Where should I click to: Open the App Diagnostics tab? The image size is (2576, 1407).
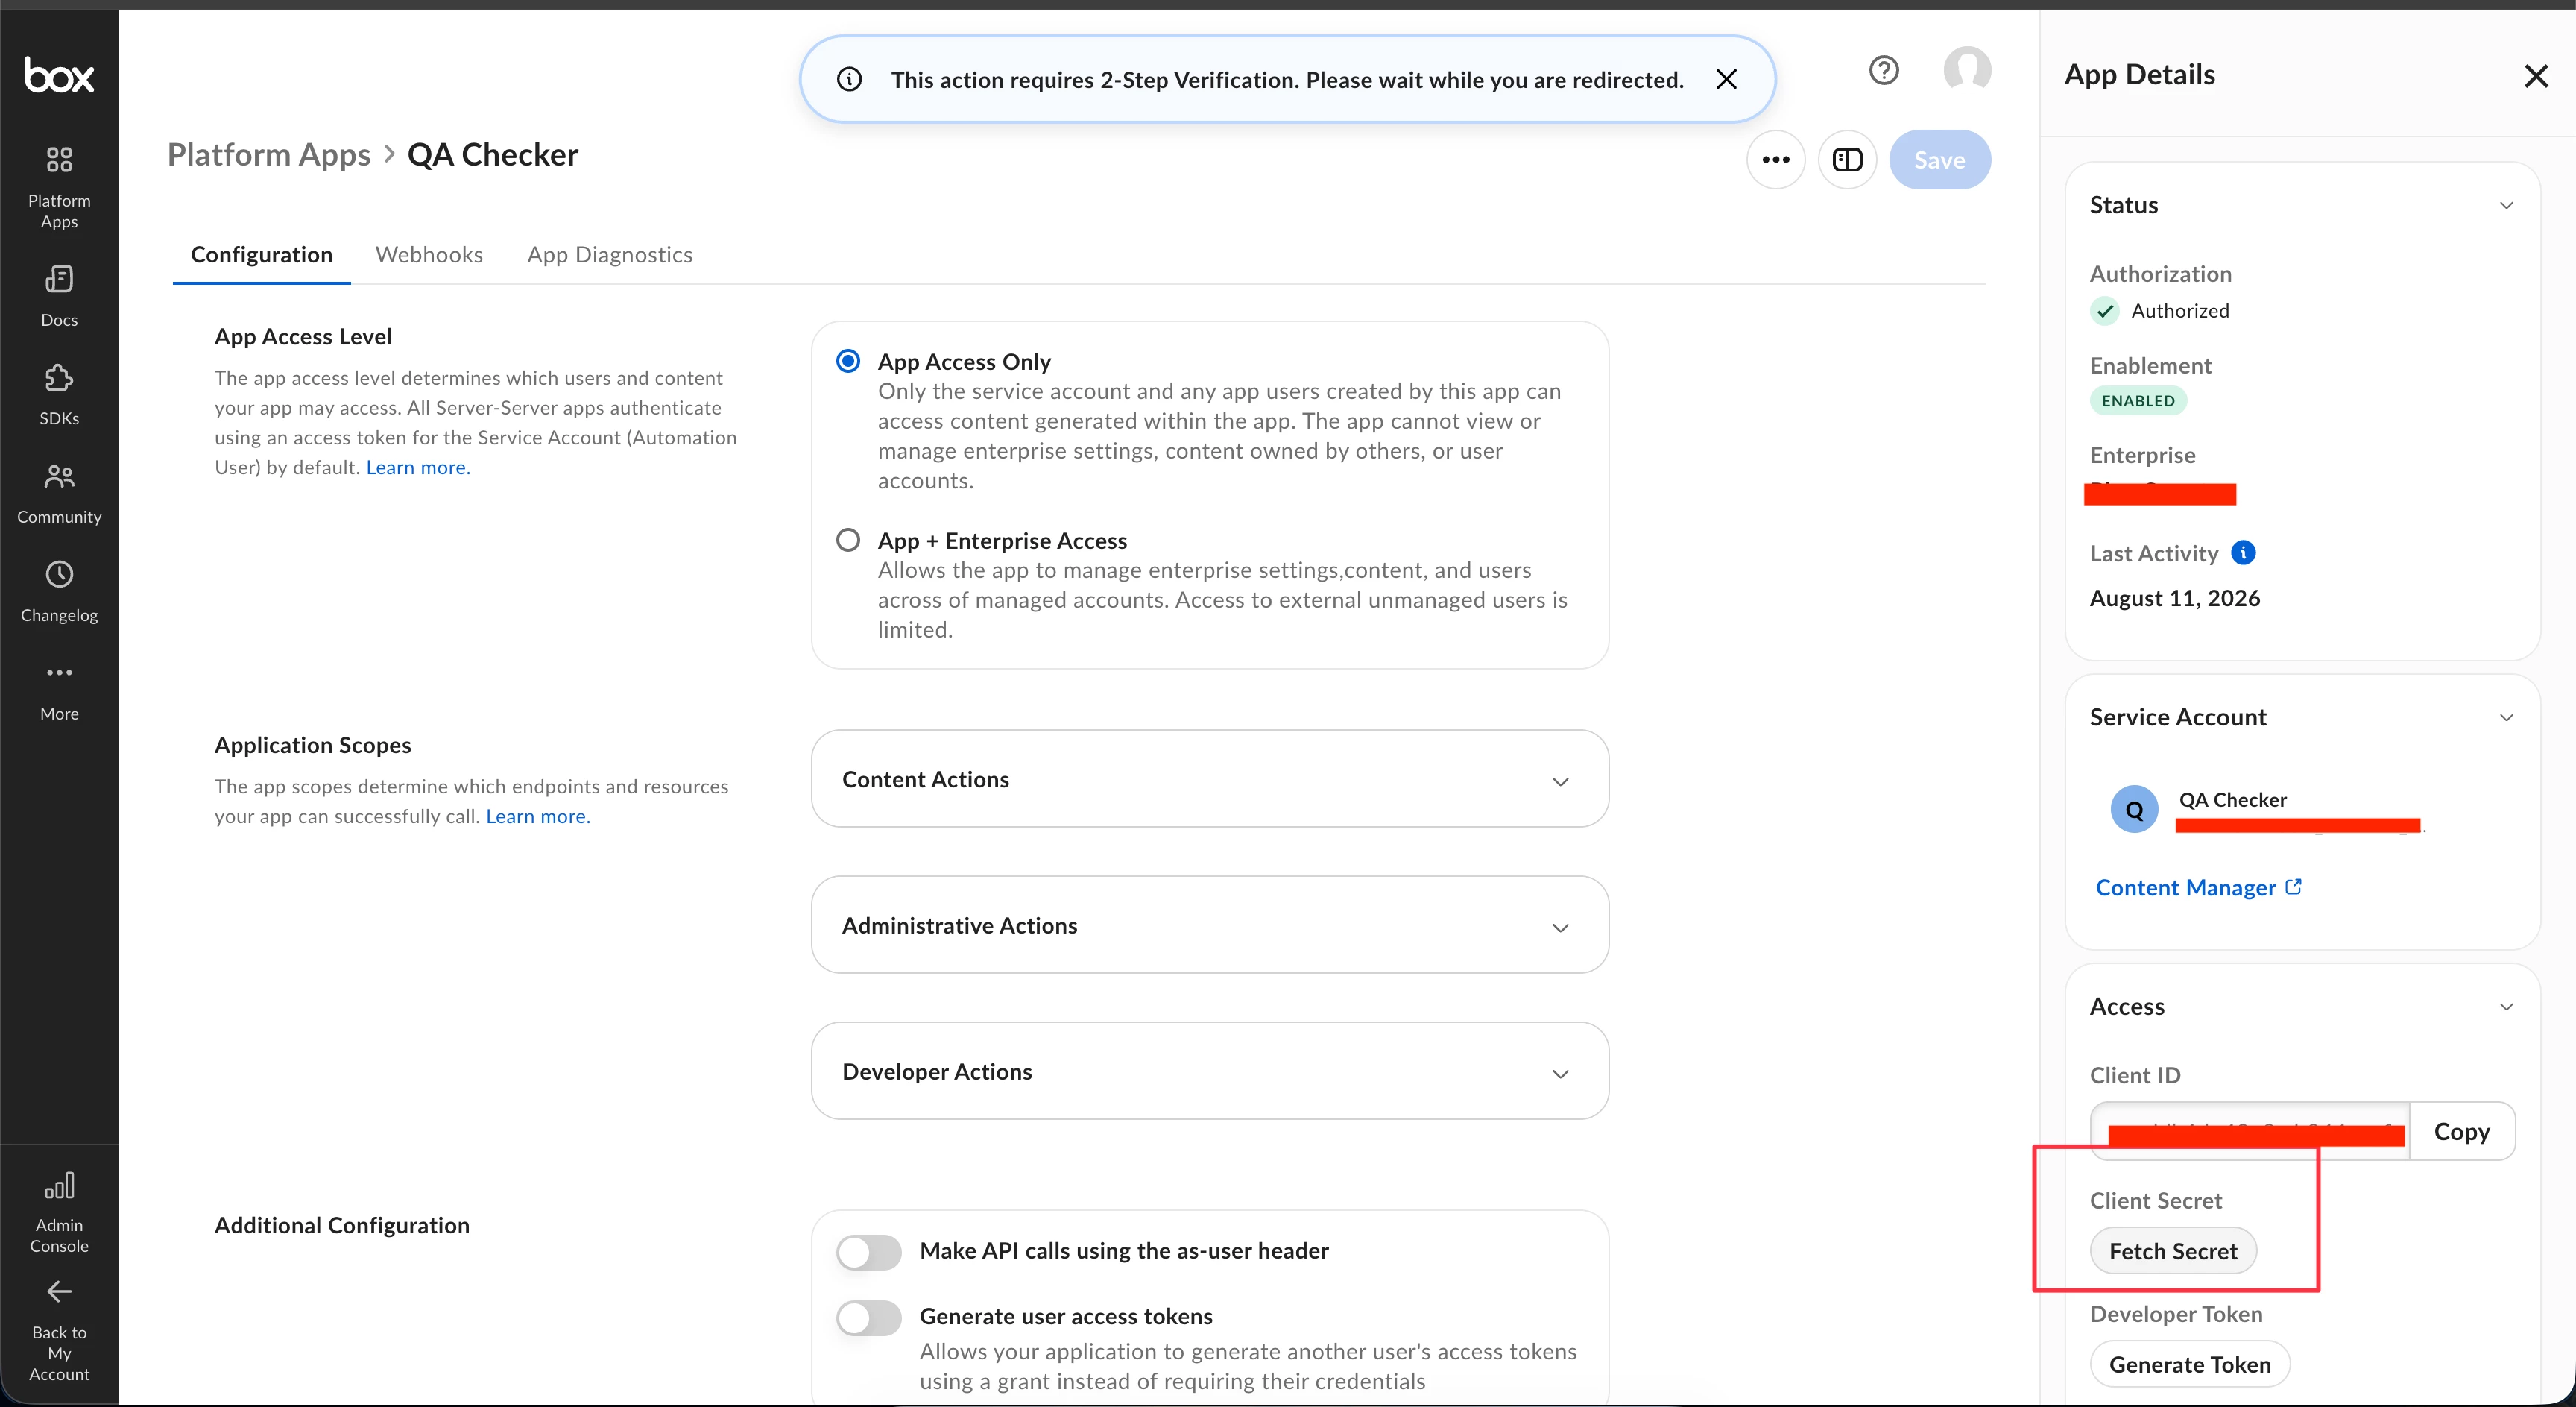click(x=610, y=254)
